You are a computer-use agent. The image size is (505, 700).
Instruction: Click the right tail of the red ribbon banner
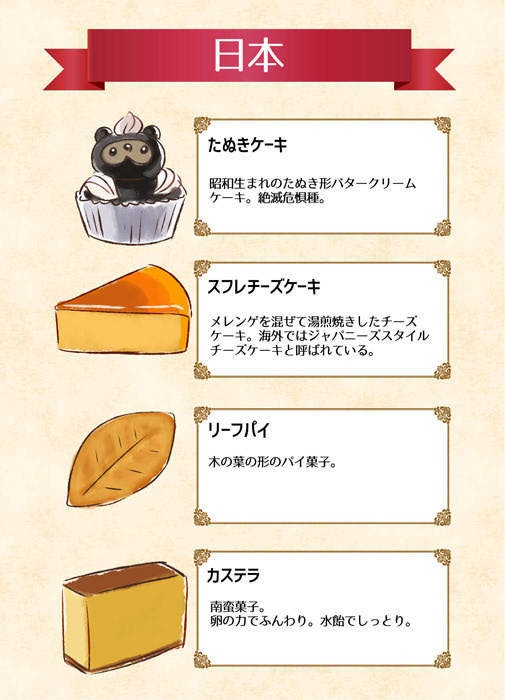point(426,70)
